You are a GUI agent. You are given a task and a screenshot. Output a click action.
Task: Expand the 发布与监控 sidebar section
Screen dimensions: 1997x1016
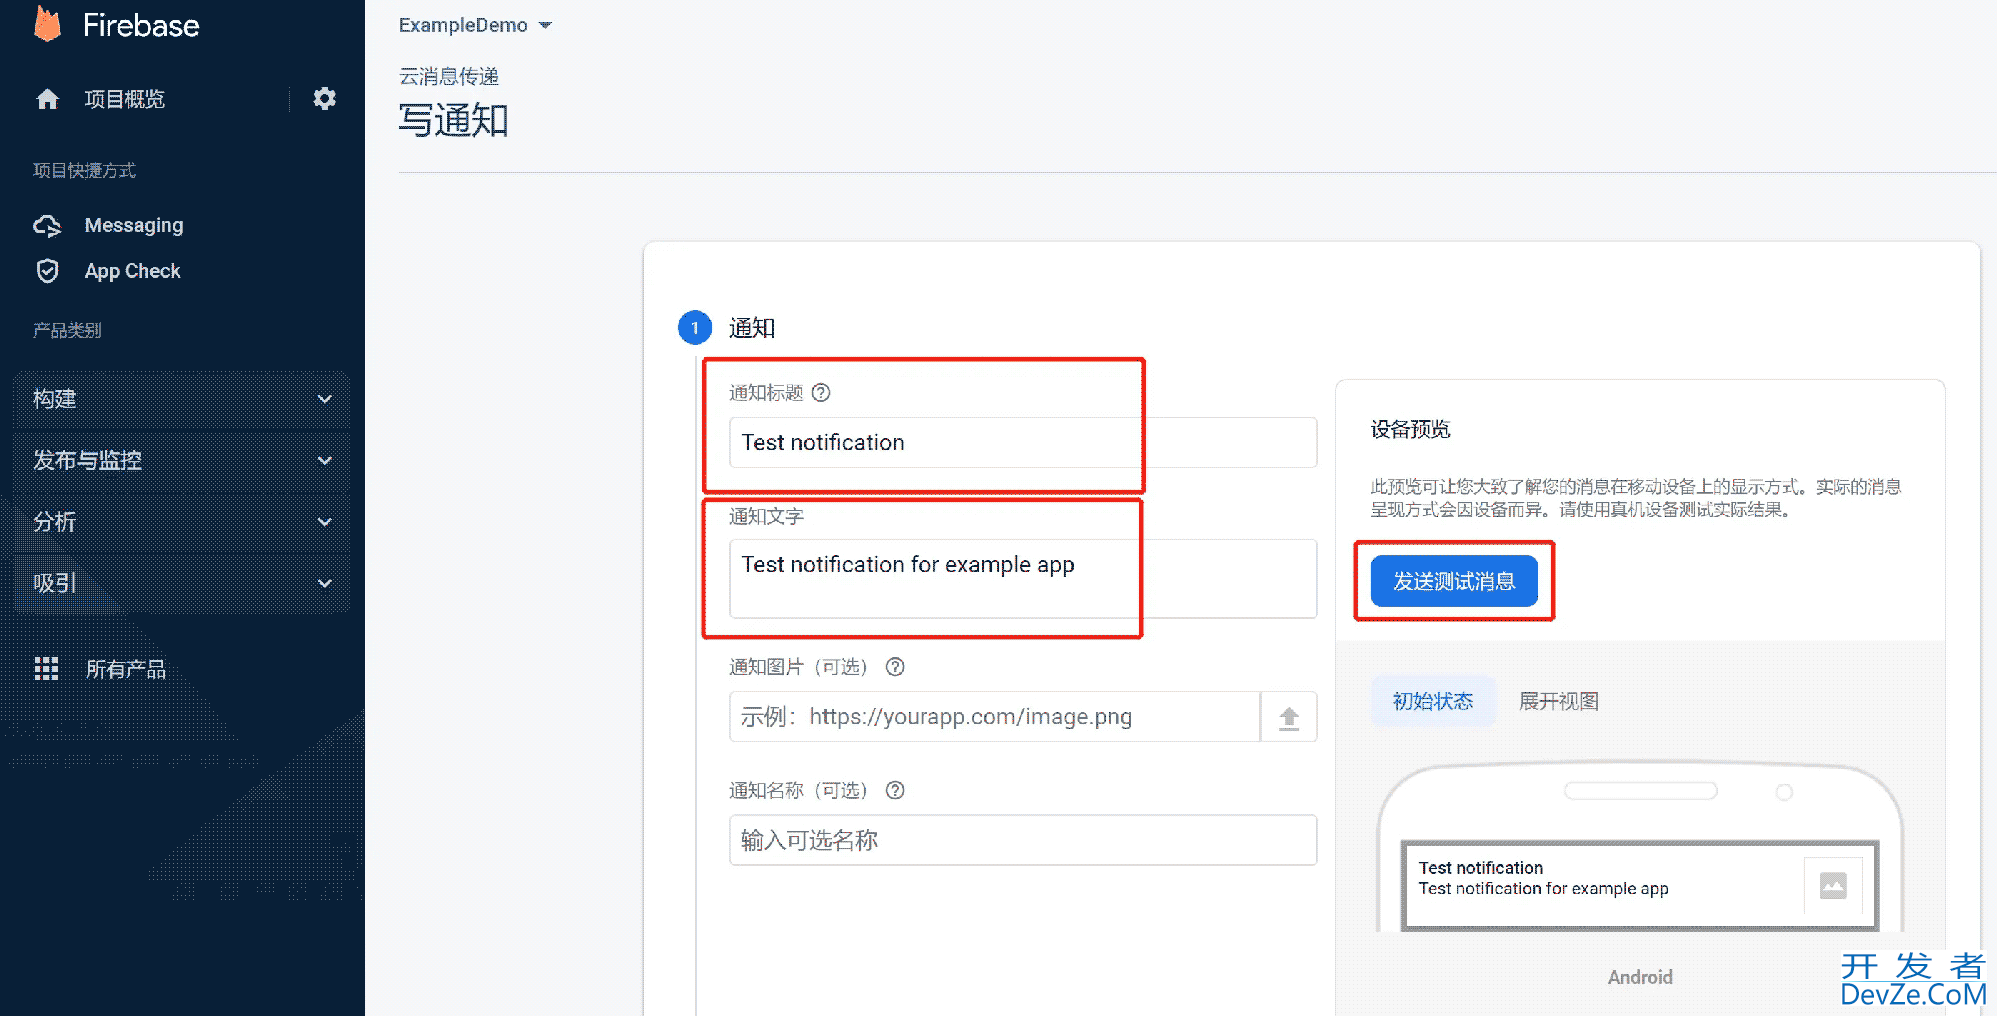(x=181, y=460)
